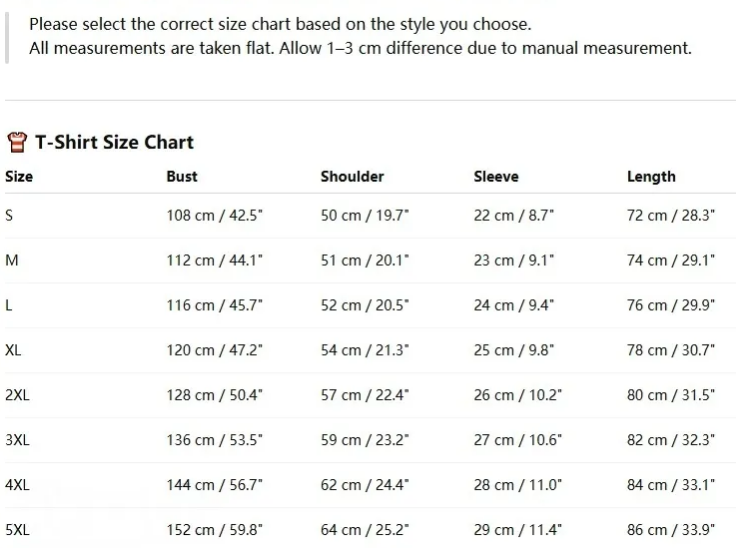Click the Shoulder column header
736x548 pixels.
[x=352, y=176]
